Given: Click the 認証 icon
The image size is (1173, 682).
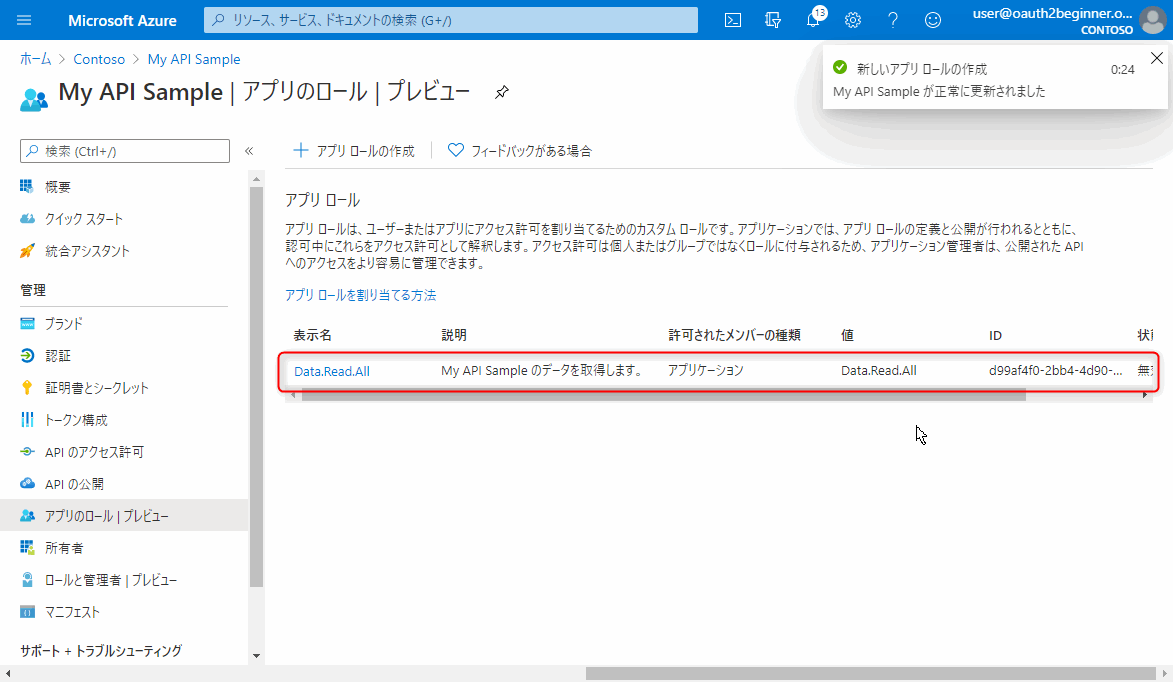Looking at the screenshot, I should [x=27, y=355].
